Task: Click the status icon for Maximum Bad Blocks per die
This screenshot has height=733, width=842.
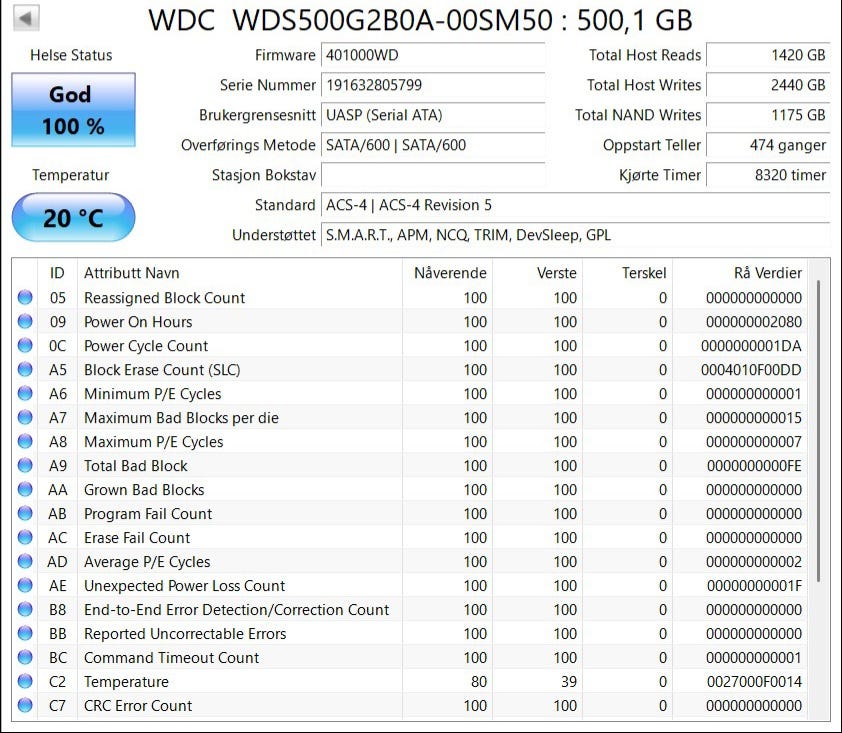Action: coord(25,418)
